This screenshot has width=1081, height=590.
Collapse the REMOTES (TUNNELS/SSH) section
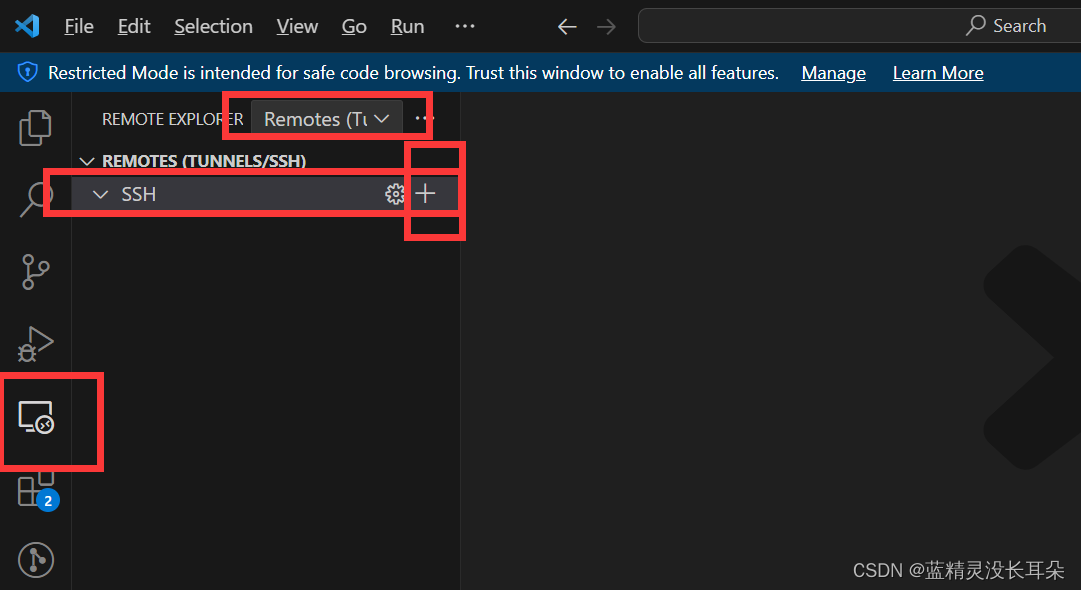87,160
